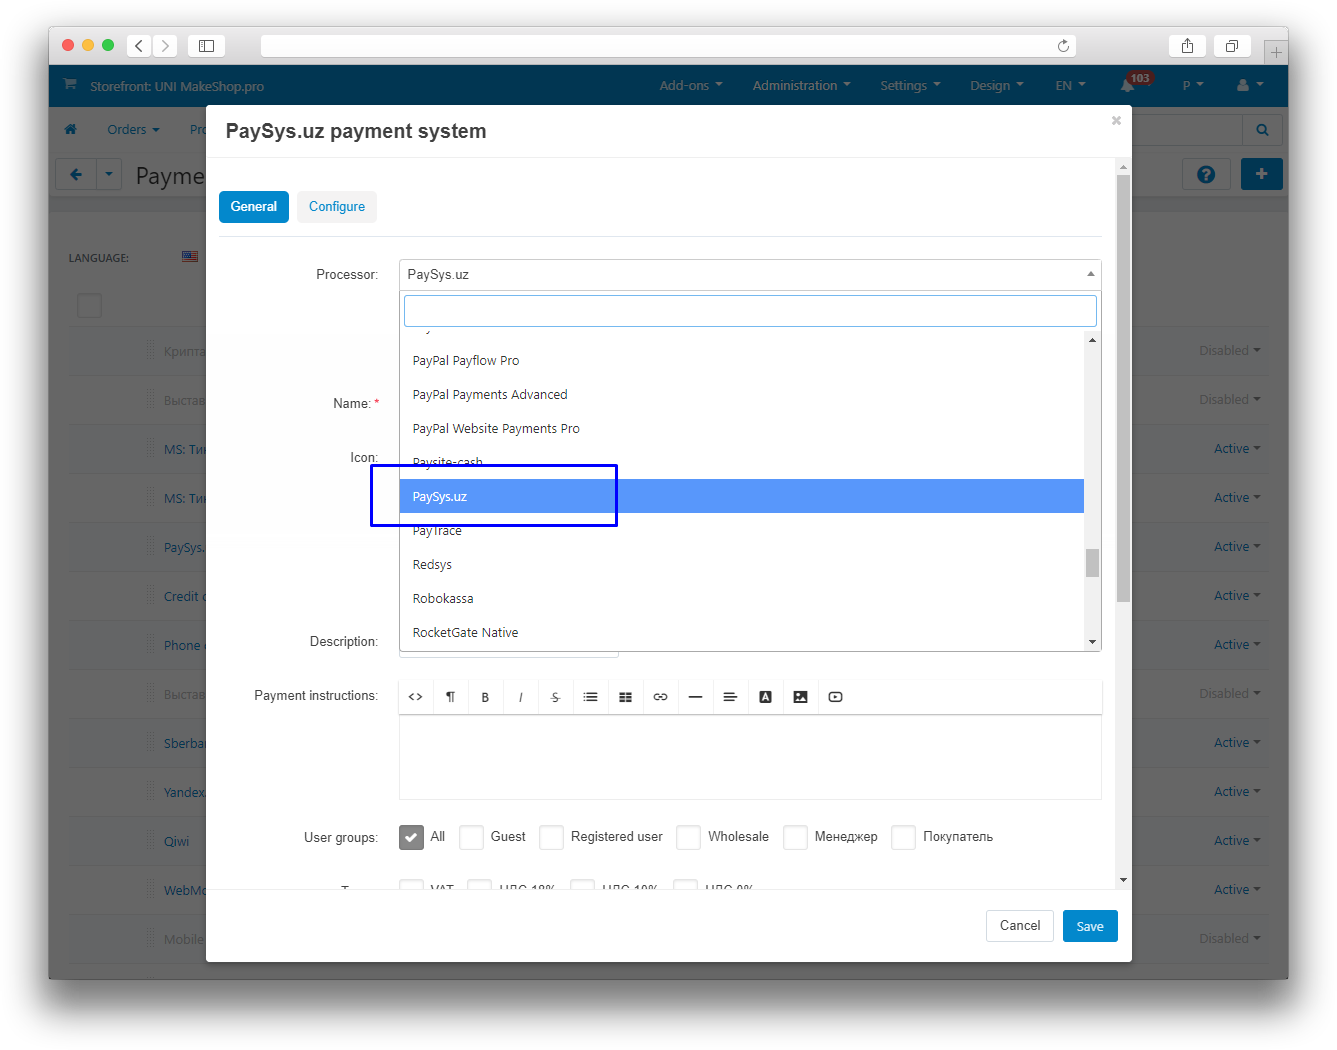
Task: Click the insert video icon
Action: [835, 697]
